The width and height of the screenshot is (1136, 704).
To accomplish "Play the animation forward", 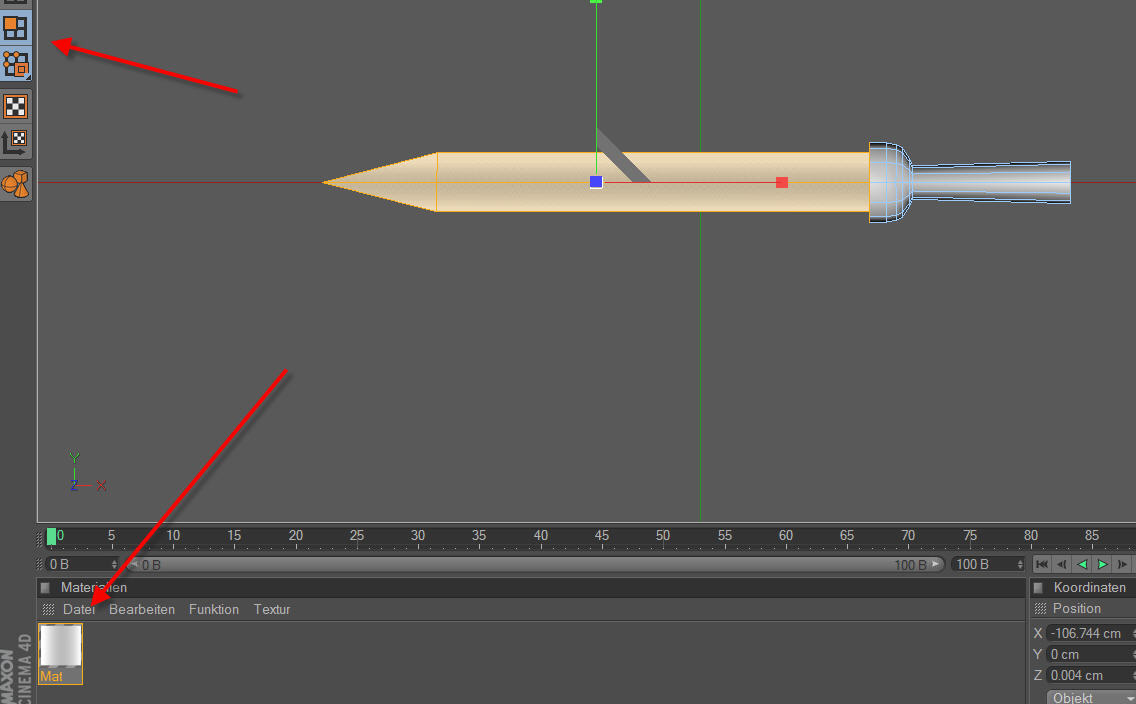I will [x=1102, y=564].
